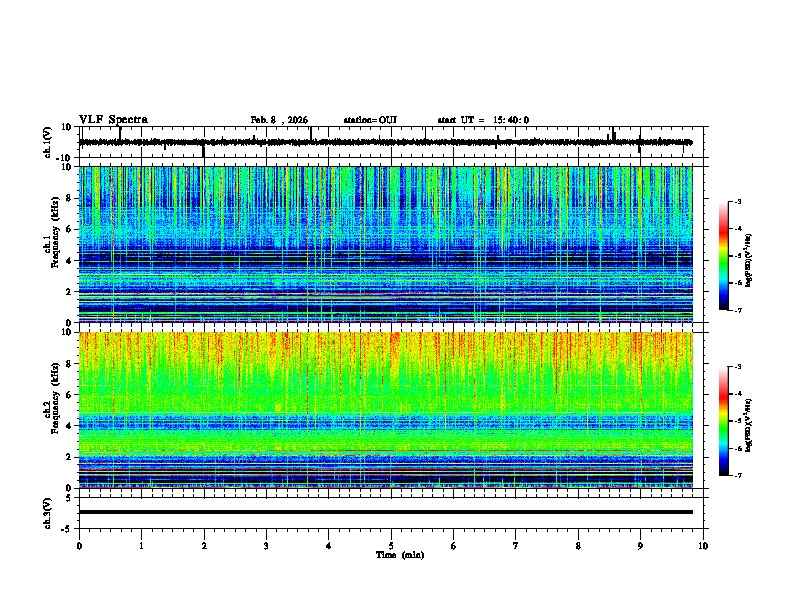792x612 pixels.
Task: Click the ch.1 voltage waveform trace
Action: [385, 142]
